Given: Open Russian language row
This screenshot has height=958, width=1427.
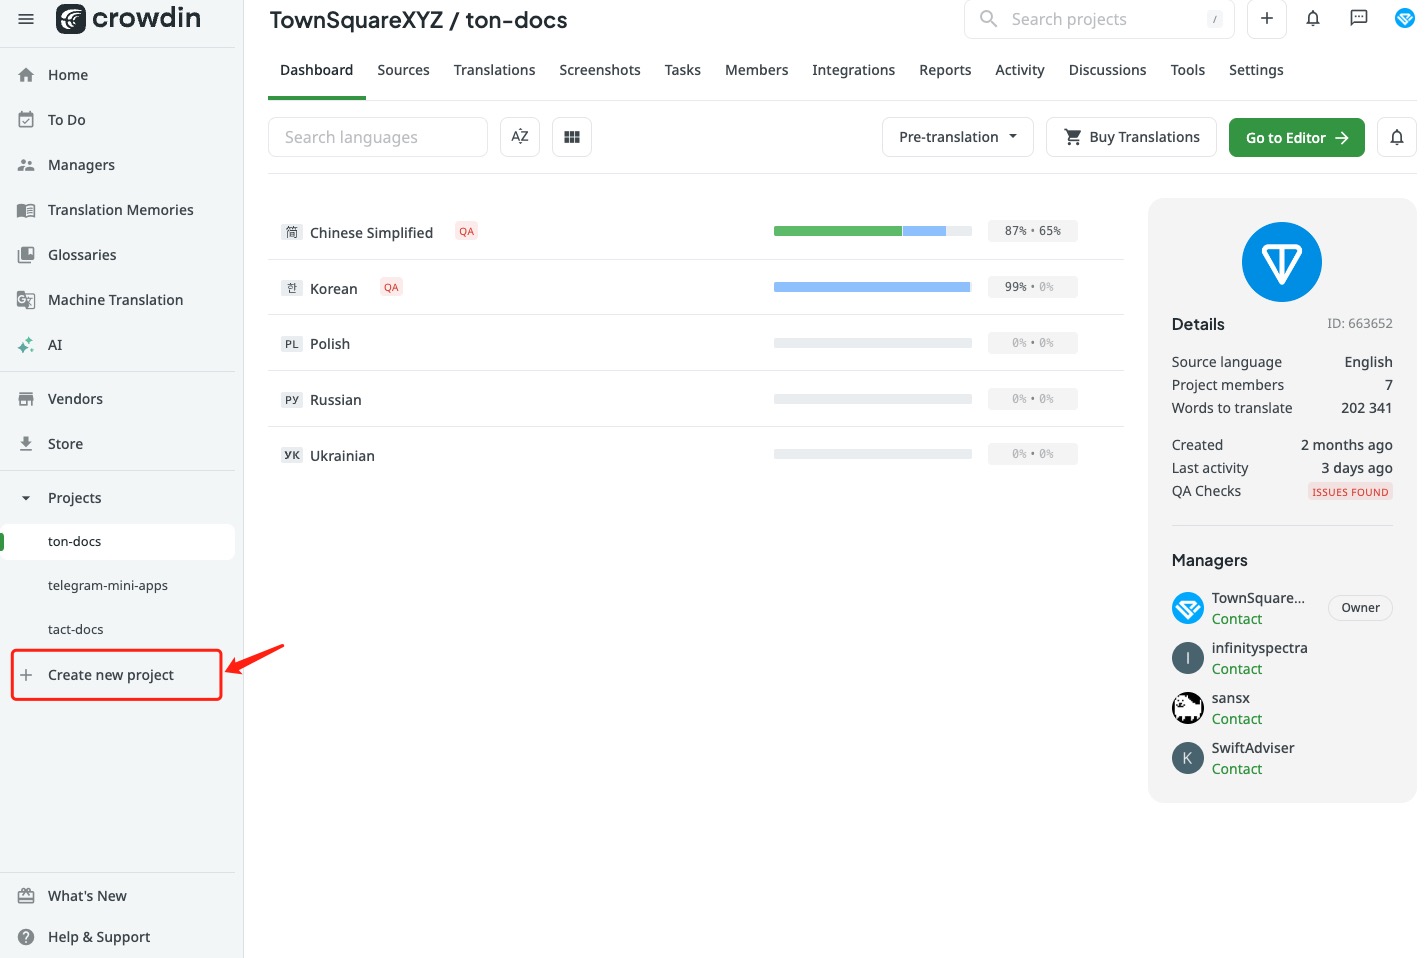Looking at the screenshot, I should [696, 399].
